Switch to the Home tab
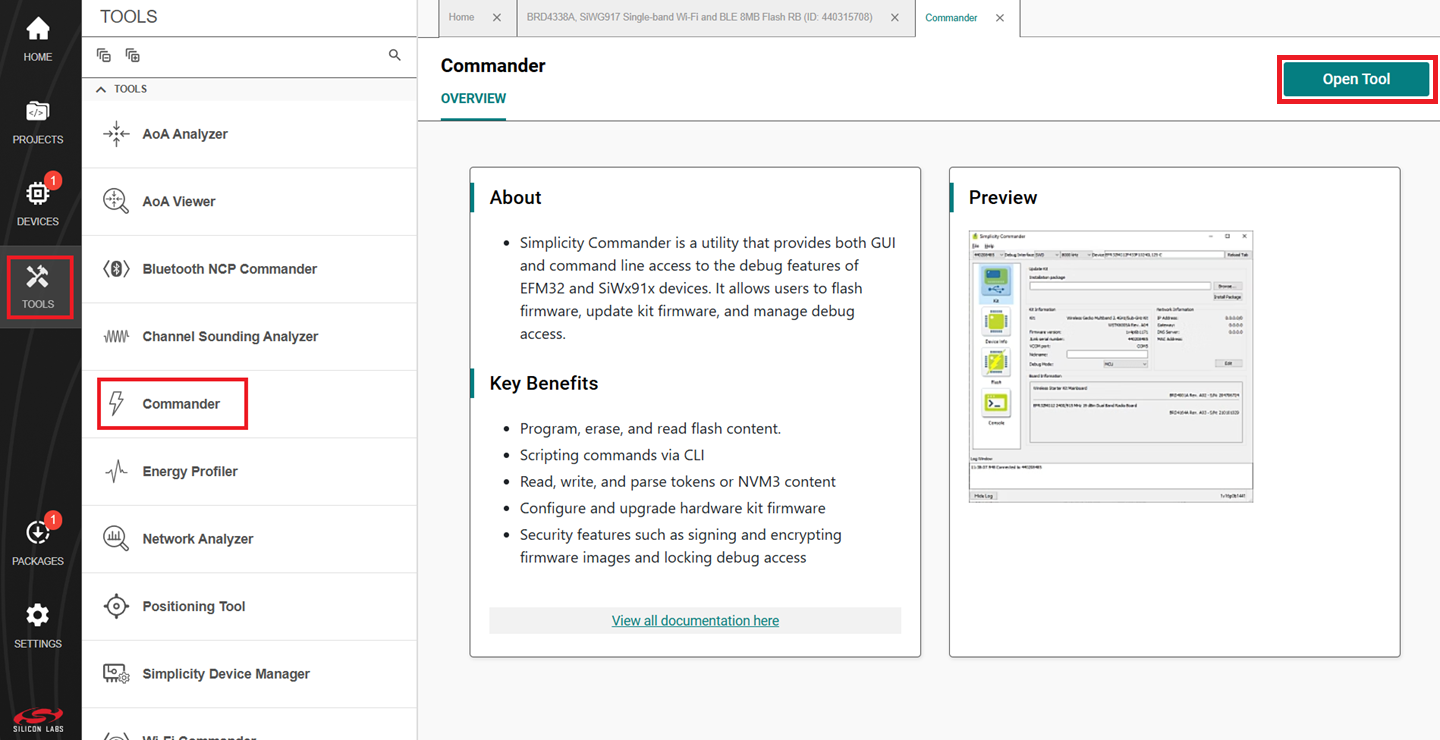This screenshot has width=1440, height=740. [461, 18]
